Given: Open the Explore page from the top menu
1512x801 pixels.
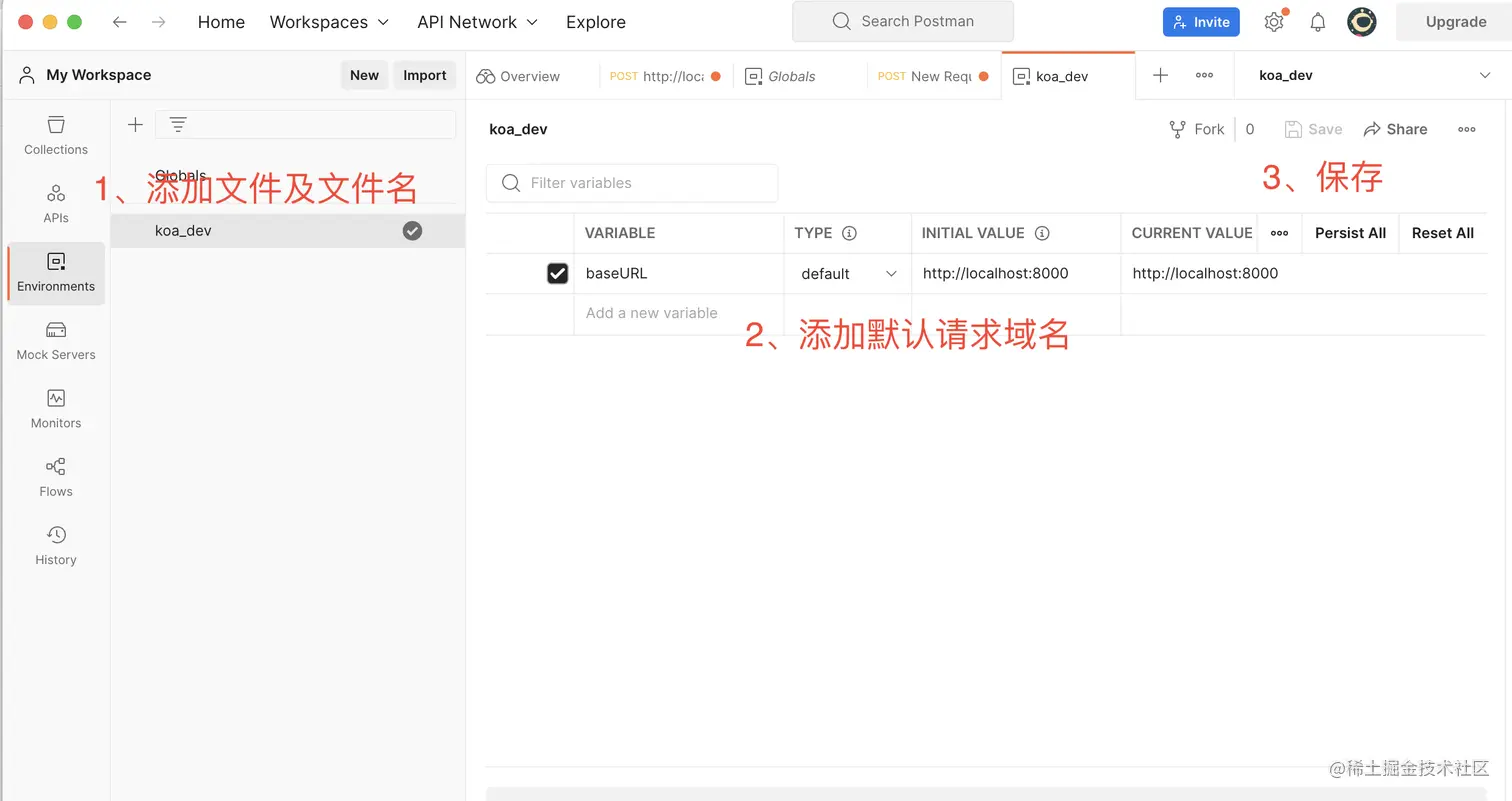Looking at the screenshot, I should click(595, 21).
